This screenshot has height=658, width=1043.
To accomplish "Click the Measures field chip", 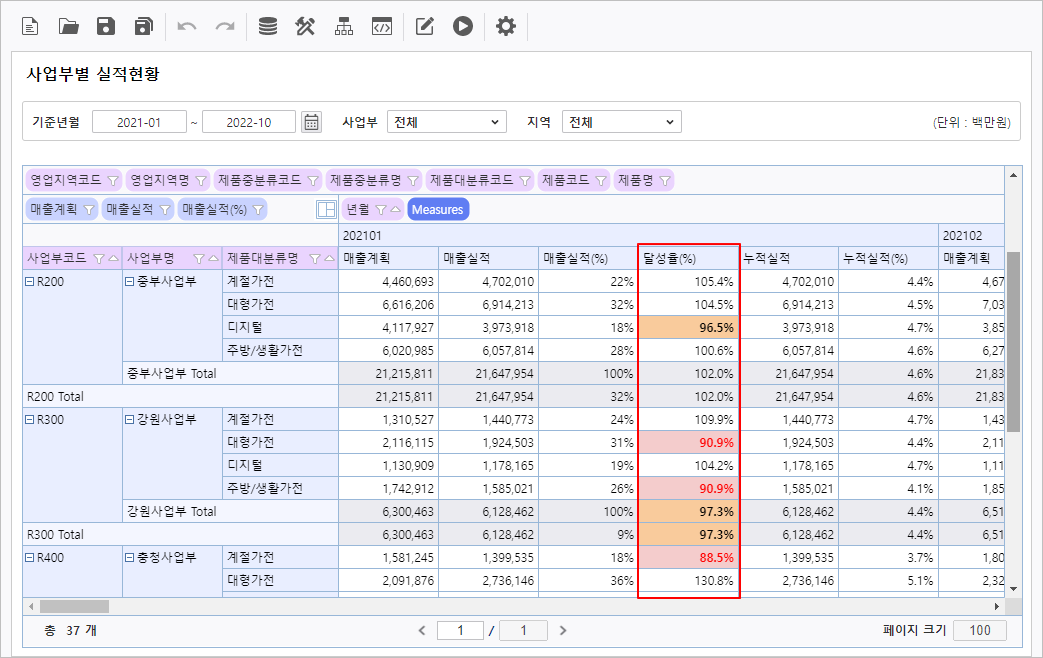I will [438, 210].
